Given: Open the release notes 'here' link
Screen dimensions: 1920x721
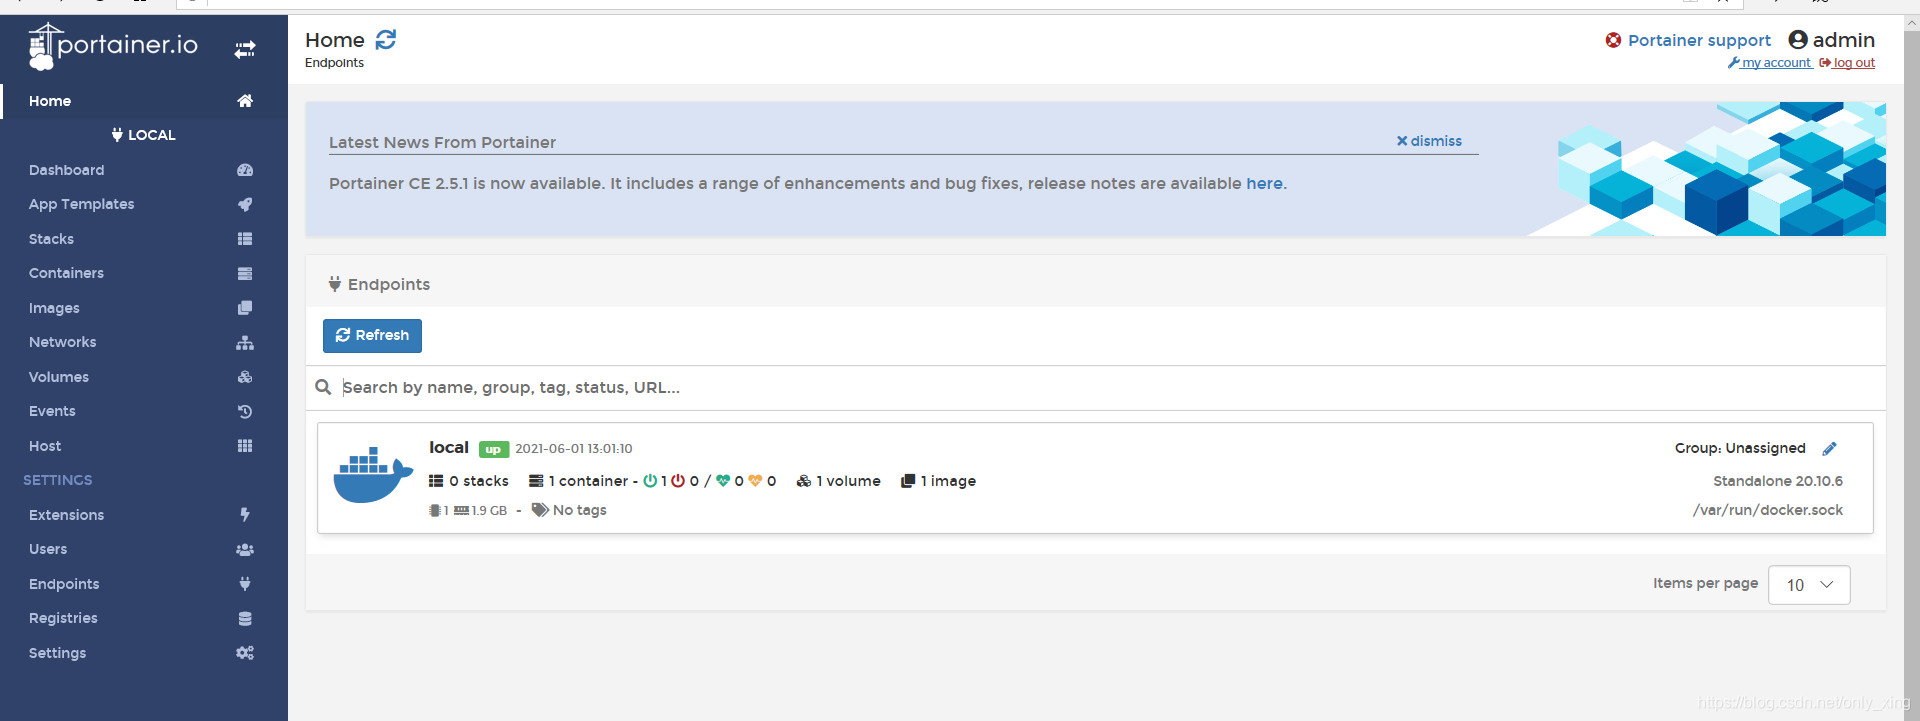Looking at the screenshot, I should tap(1264, 183).
